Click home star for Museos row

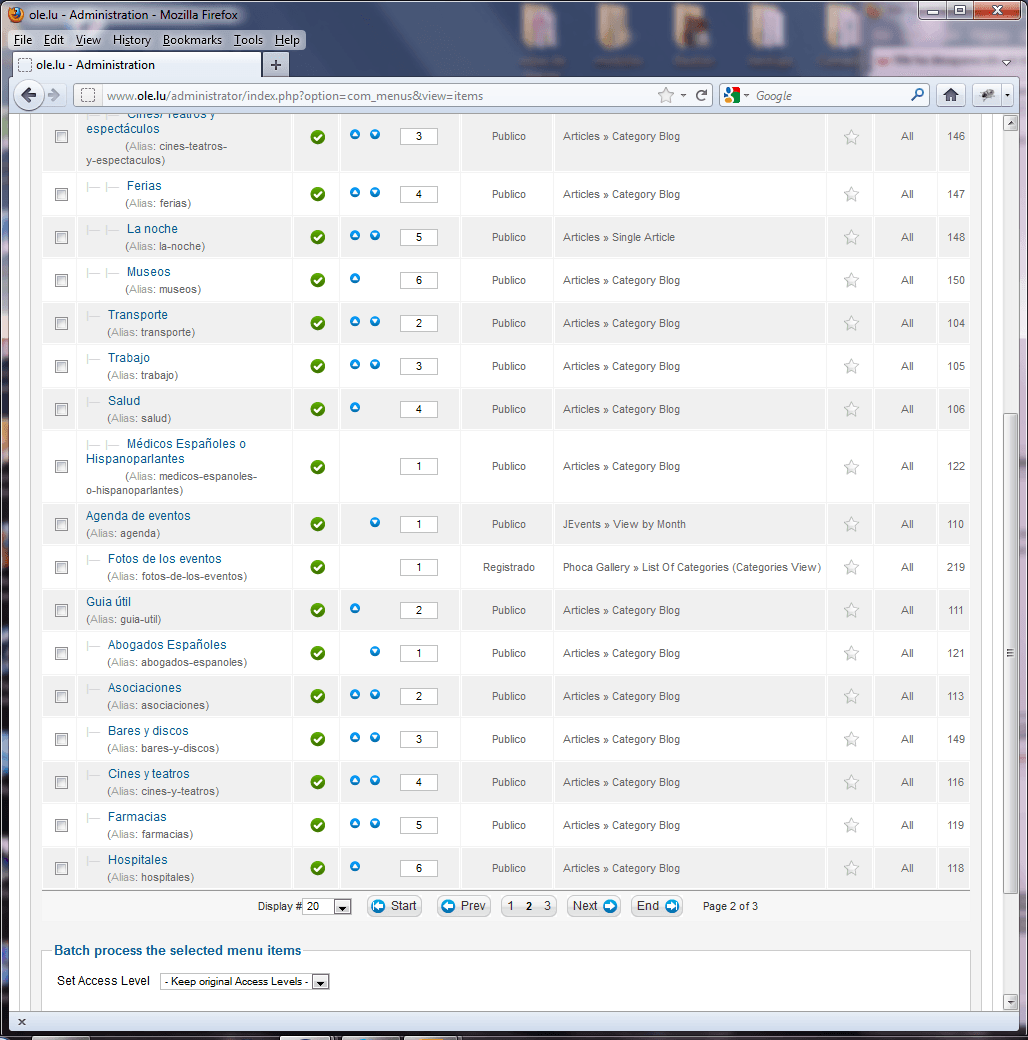[x=851, y=281]
